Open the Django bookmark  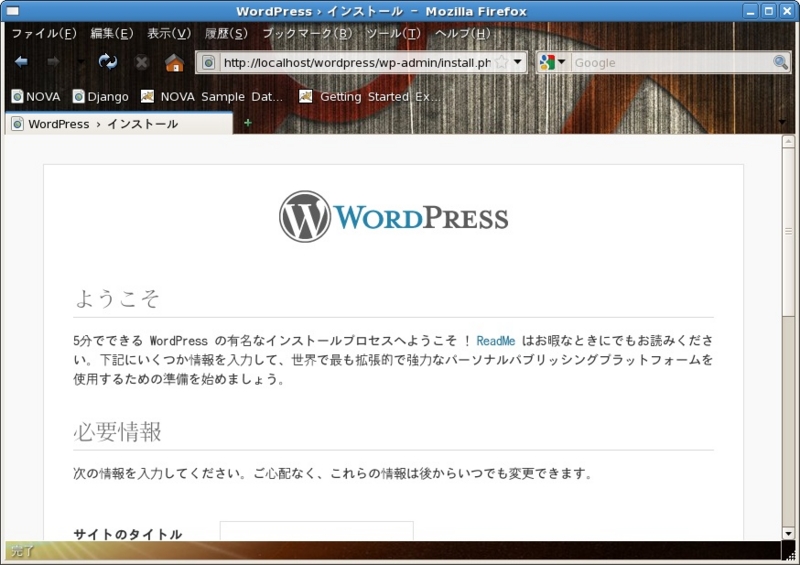point(101,96)
